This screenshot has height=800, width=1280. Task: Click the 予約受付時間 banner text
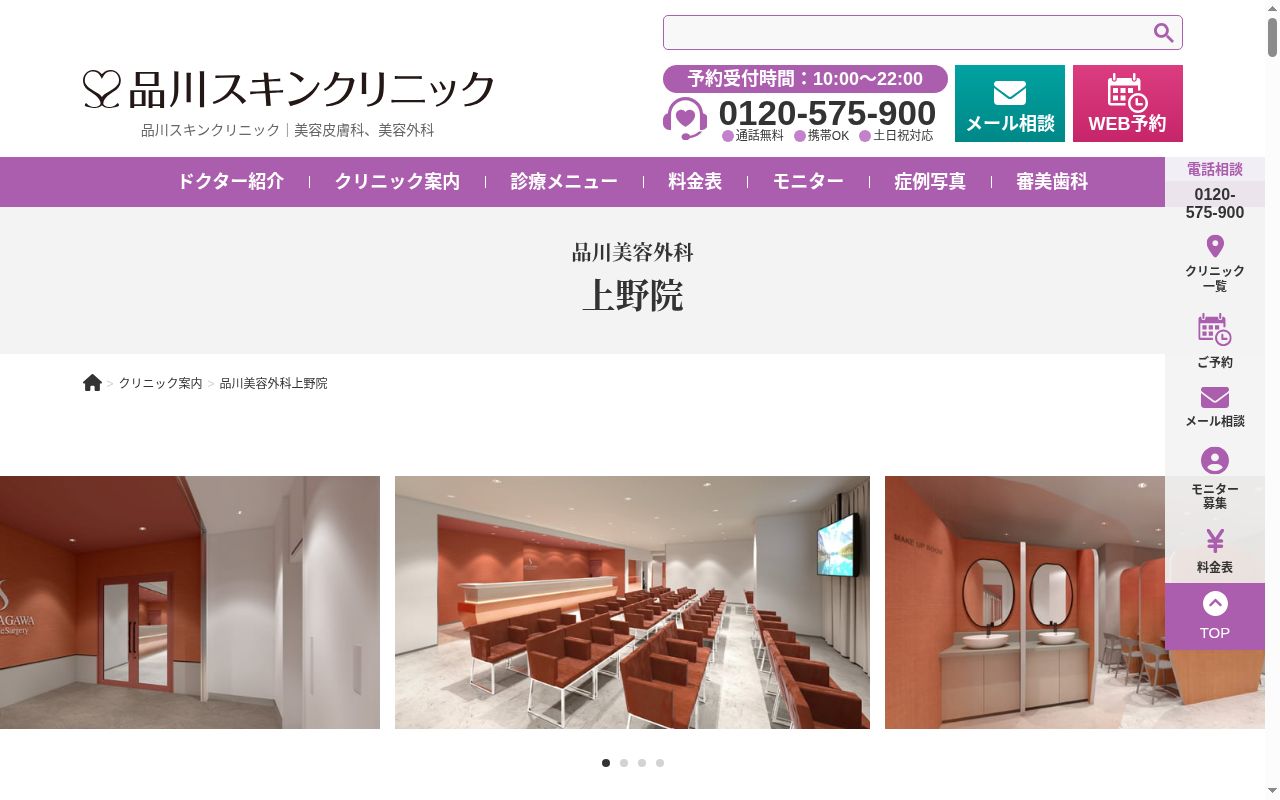tap(805, 79)
